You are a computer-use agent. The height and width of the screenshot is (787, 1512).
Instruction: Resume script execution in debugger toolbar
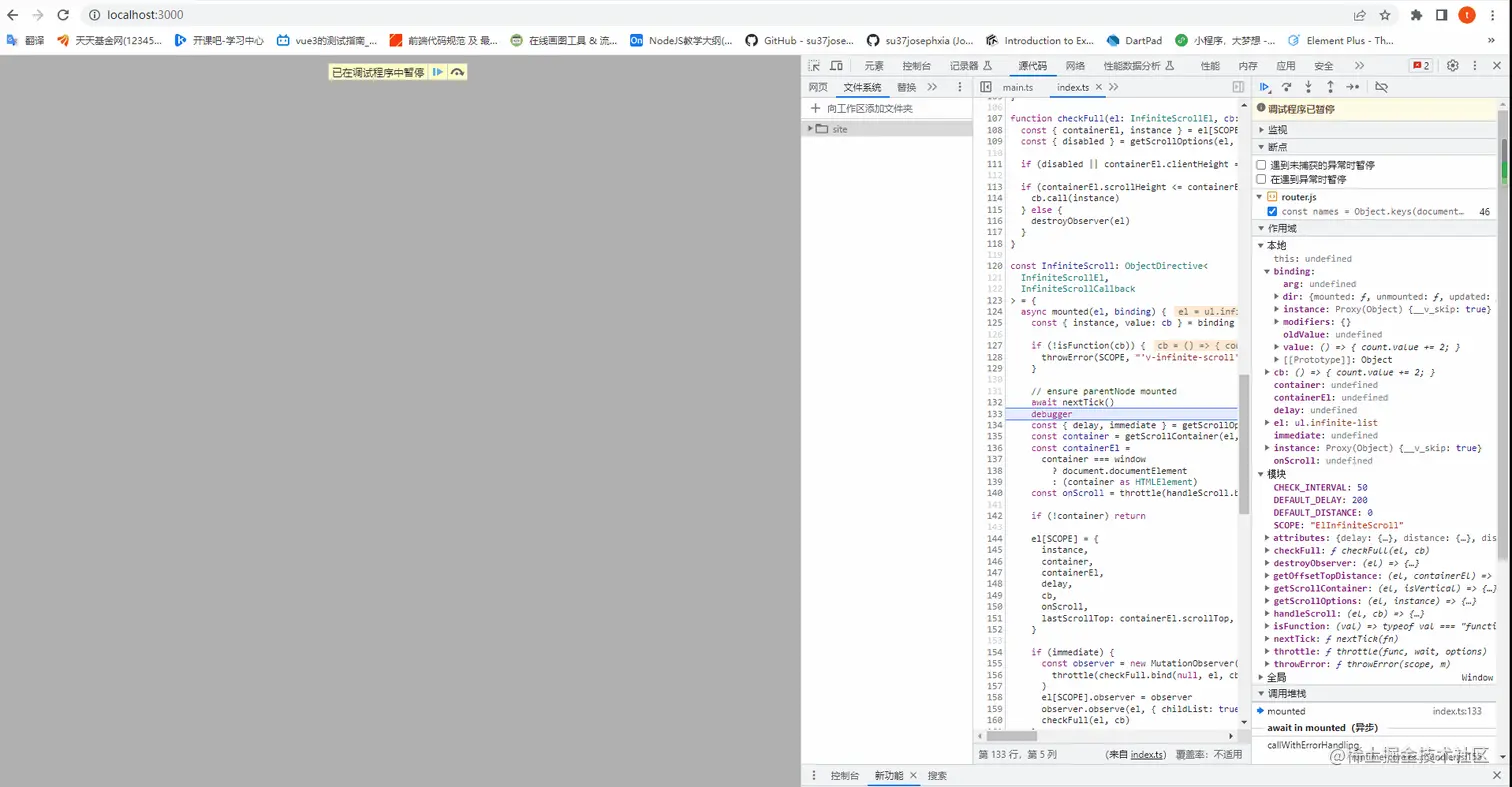point(1265,87)
